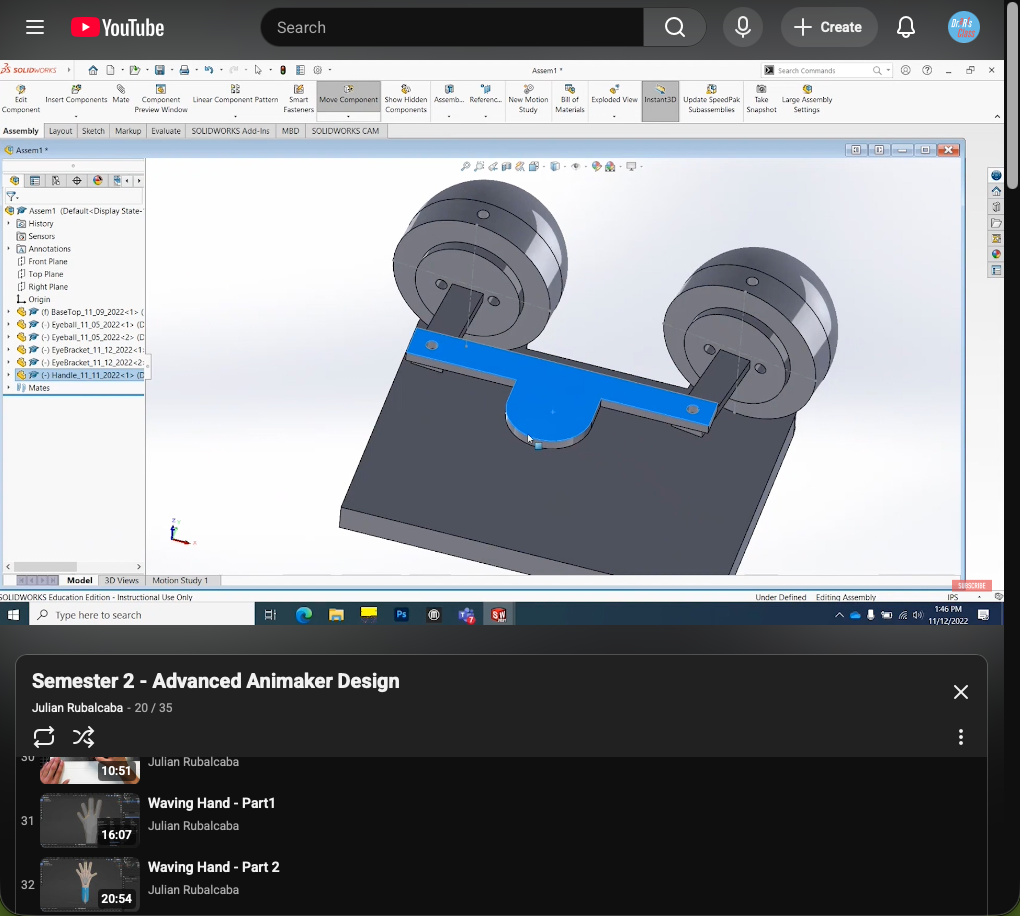Toggle the Move Component tool
The height and width of the screenshot is (916, 1020).
click(349, 94)
